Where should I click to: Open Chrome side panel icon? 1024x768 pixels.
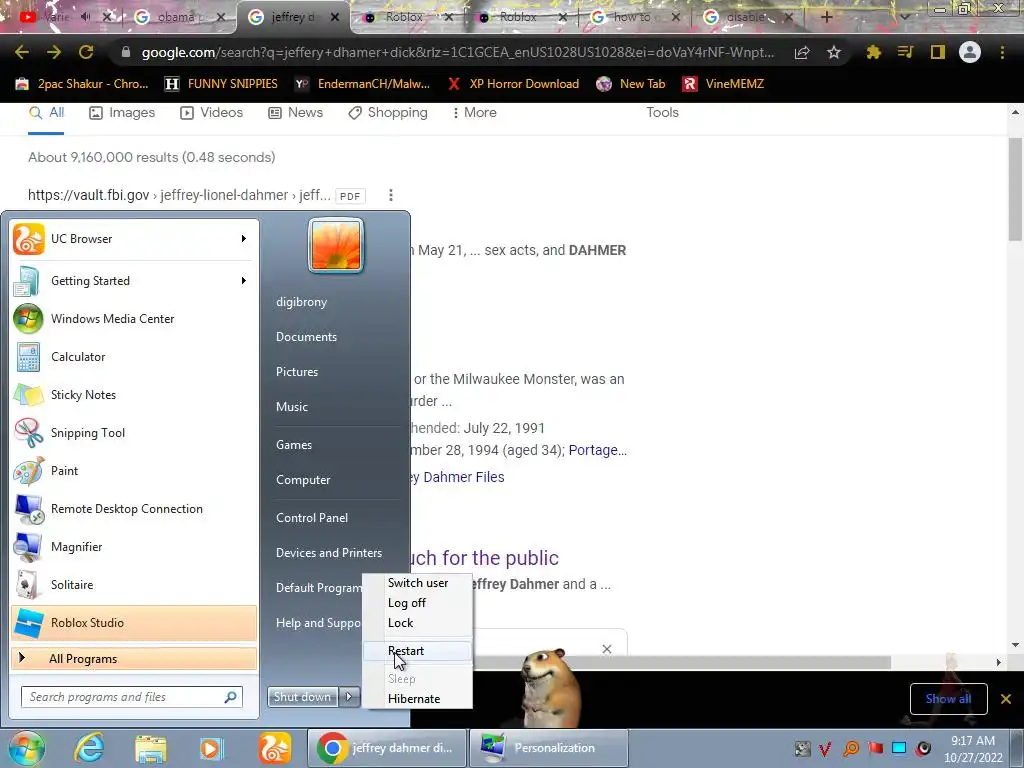point(938,52)
